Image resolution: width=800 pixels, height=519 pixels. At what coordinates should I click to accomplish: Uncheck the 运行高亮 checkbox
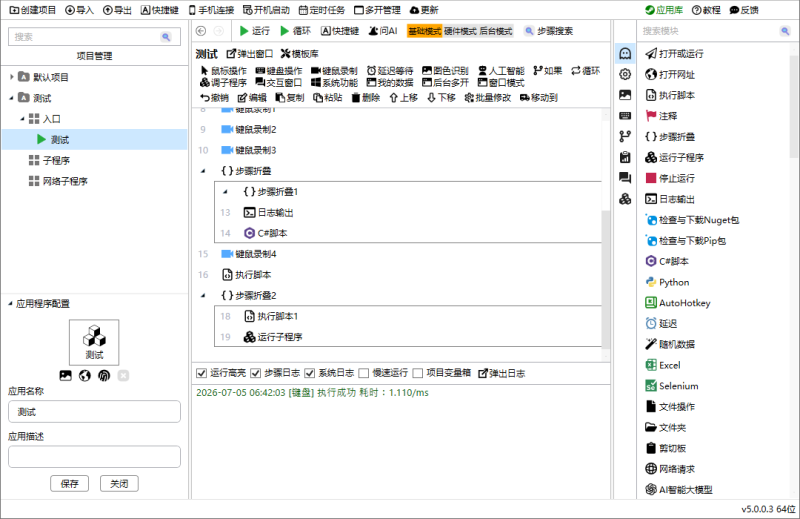[202, 374]
